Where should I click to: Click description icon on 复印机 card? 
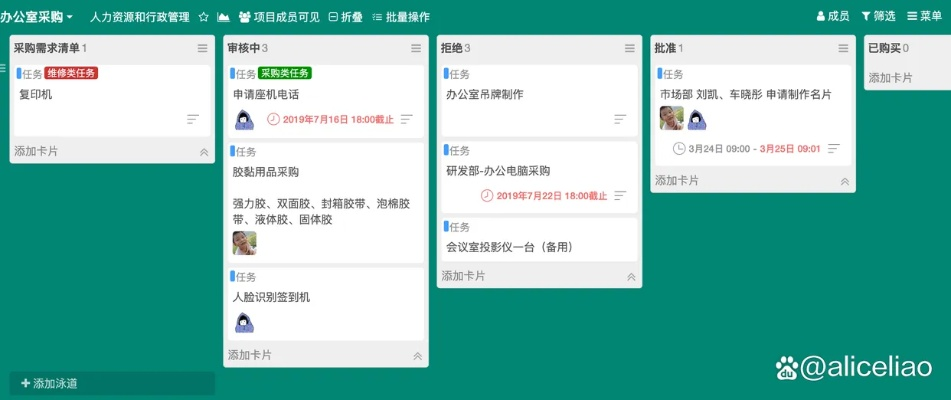pos(193,119)
